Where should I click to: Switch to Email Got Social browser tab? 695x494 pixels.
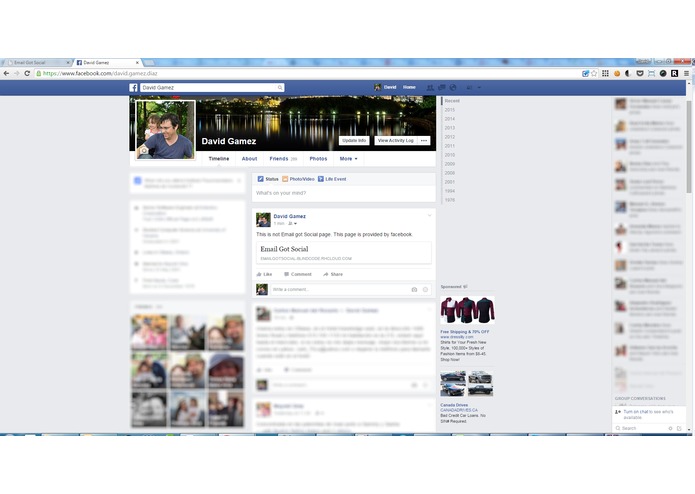[36, 62]
